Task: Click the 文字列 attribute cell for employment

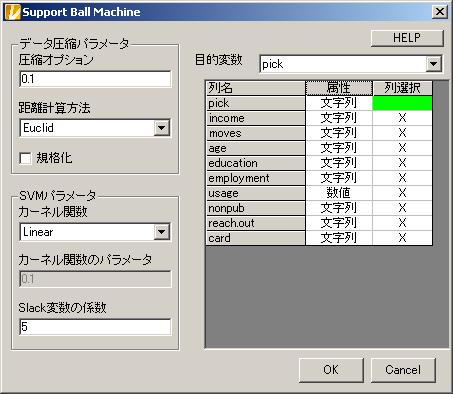Action: pos(339,178)
